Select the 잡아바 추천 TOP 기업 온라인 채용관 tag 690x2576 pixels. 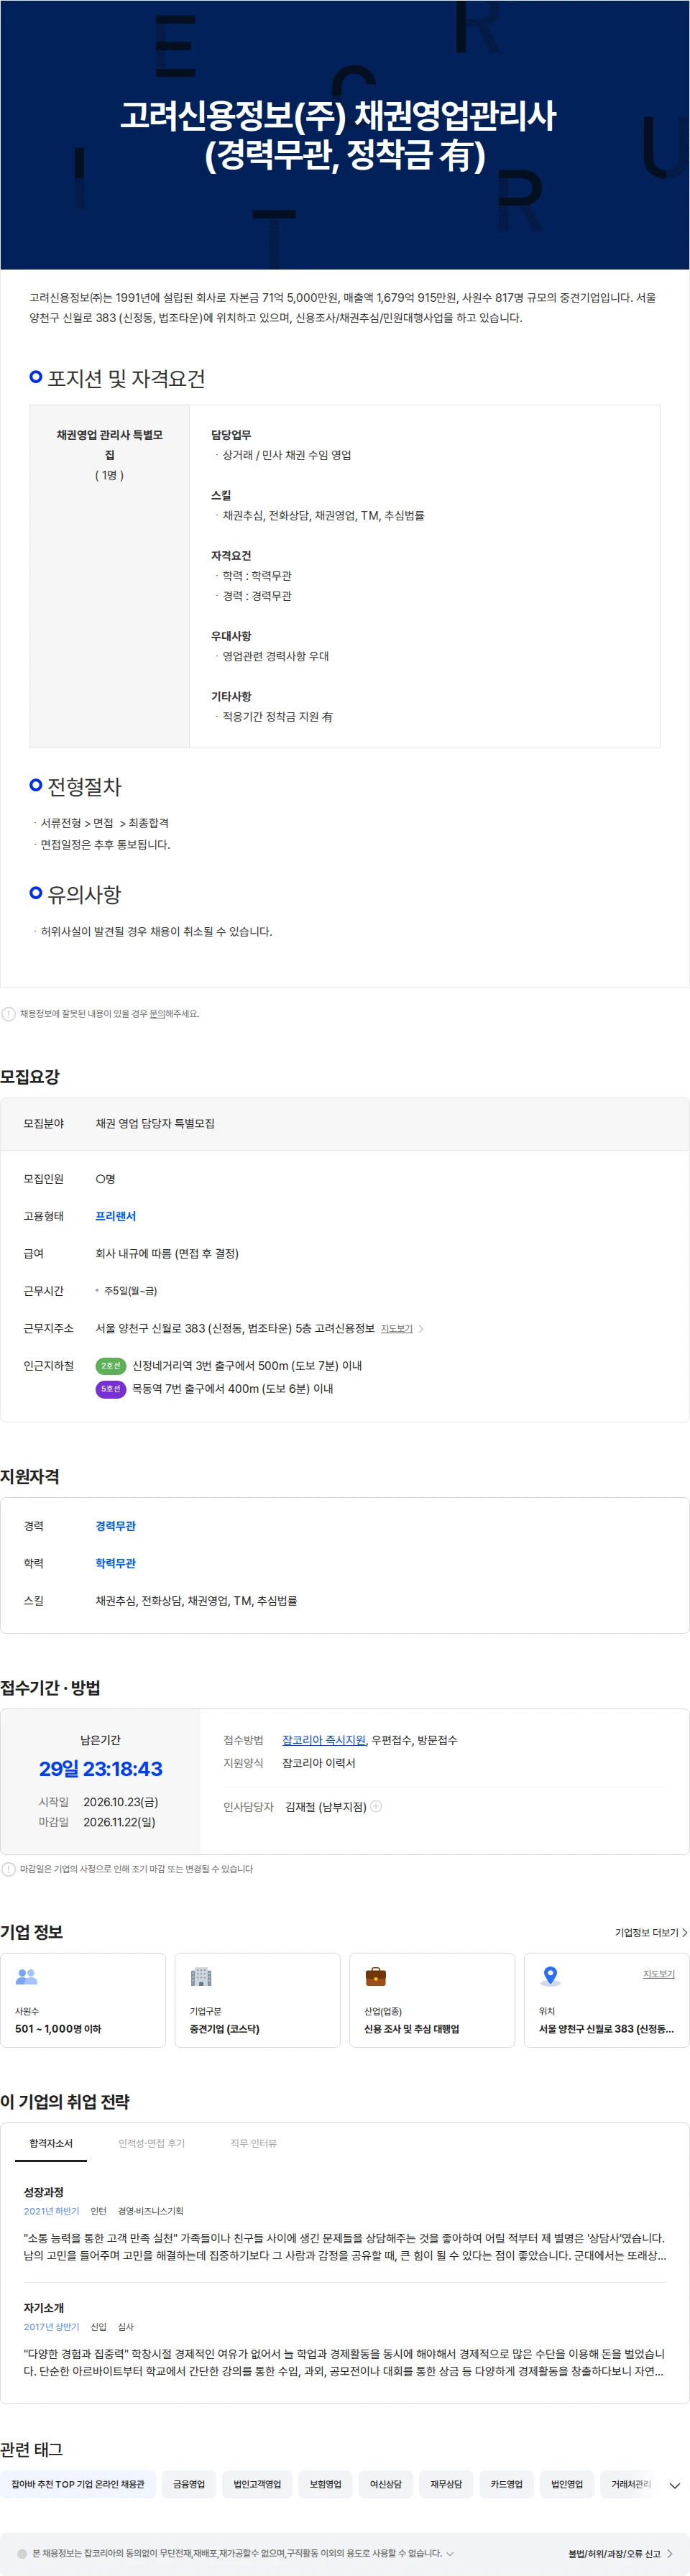point(78,2484)
